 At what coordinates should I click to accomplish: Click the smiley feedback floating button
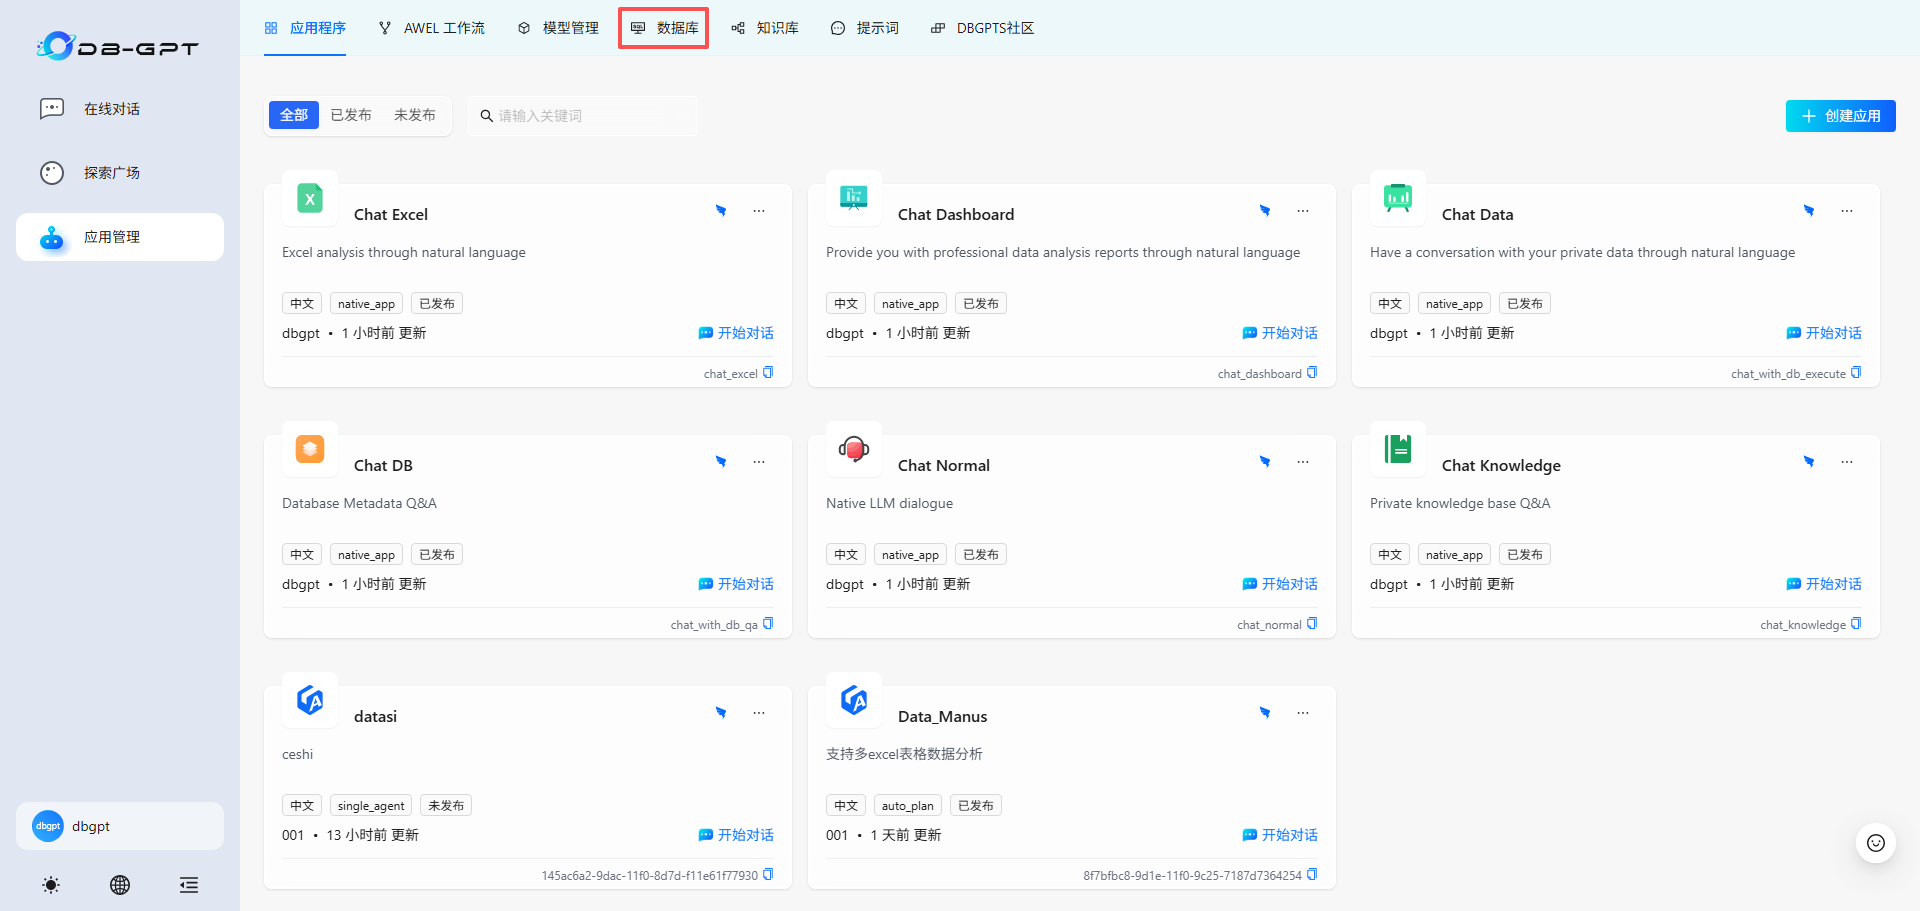(x=1875, y=843)
